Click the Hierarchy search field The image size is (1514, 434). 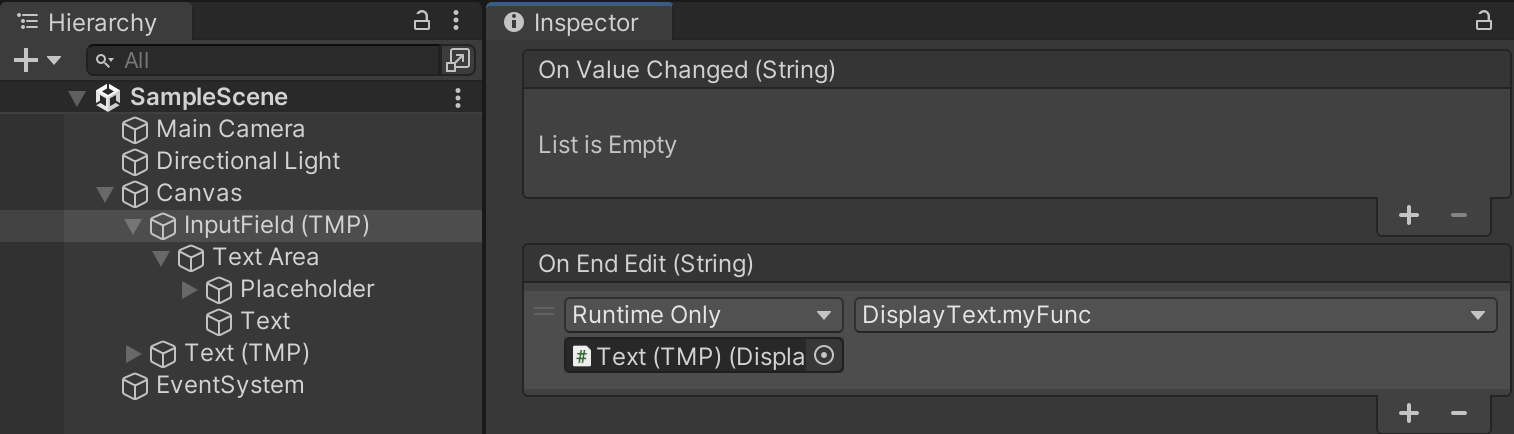(x=270, y=61)
